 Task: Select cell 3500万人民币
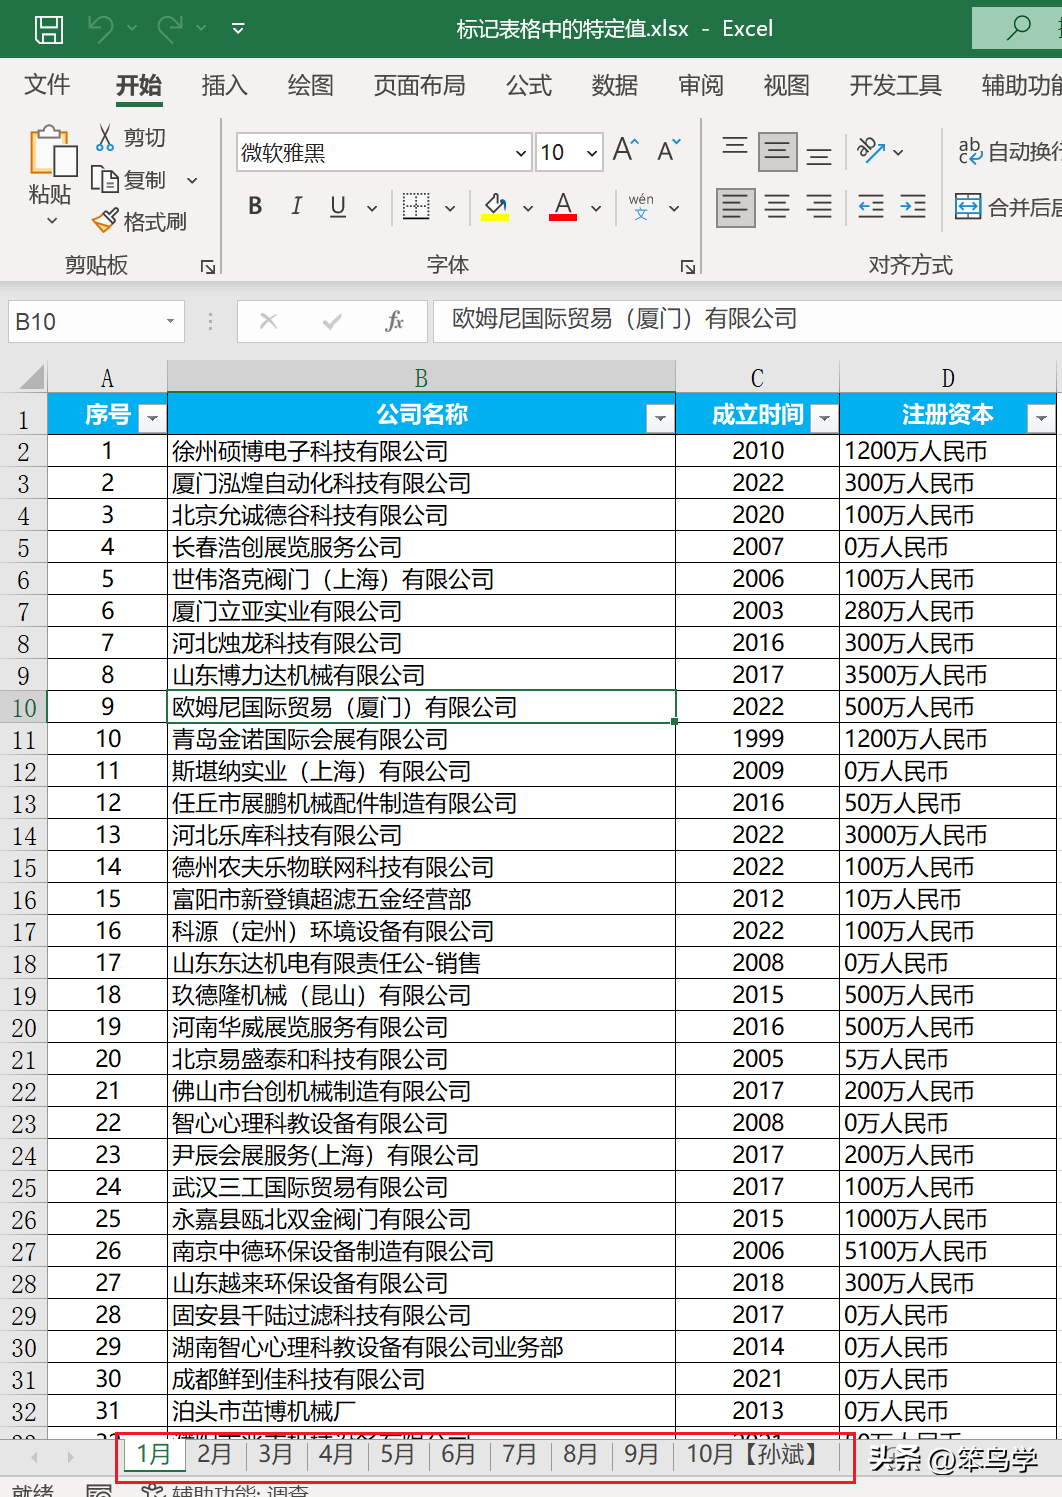pos(947,675)
